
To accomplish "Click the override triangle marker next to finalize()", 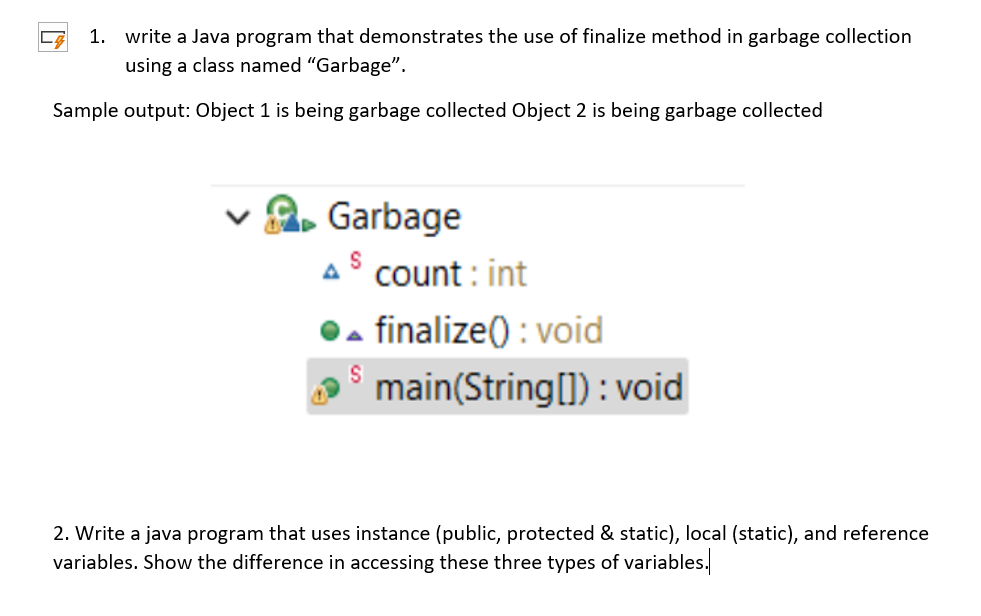I will point(355,336).
